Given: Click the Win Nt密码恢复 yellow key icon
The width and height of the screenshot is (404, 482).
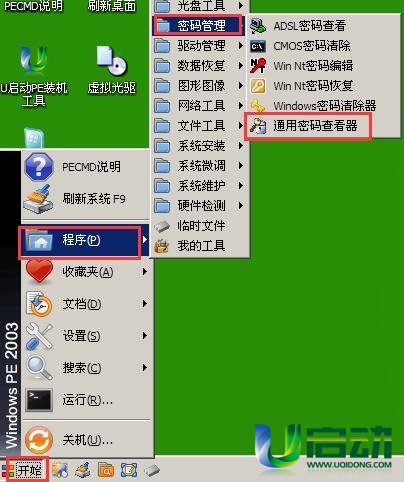Looking at the screenshot, I should 258,86.
